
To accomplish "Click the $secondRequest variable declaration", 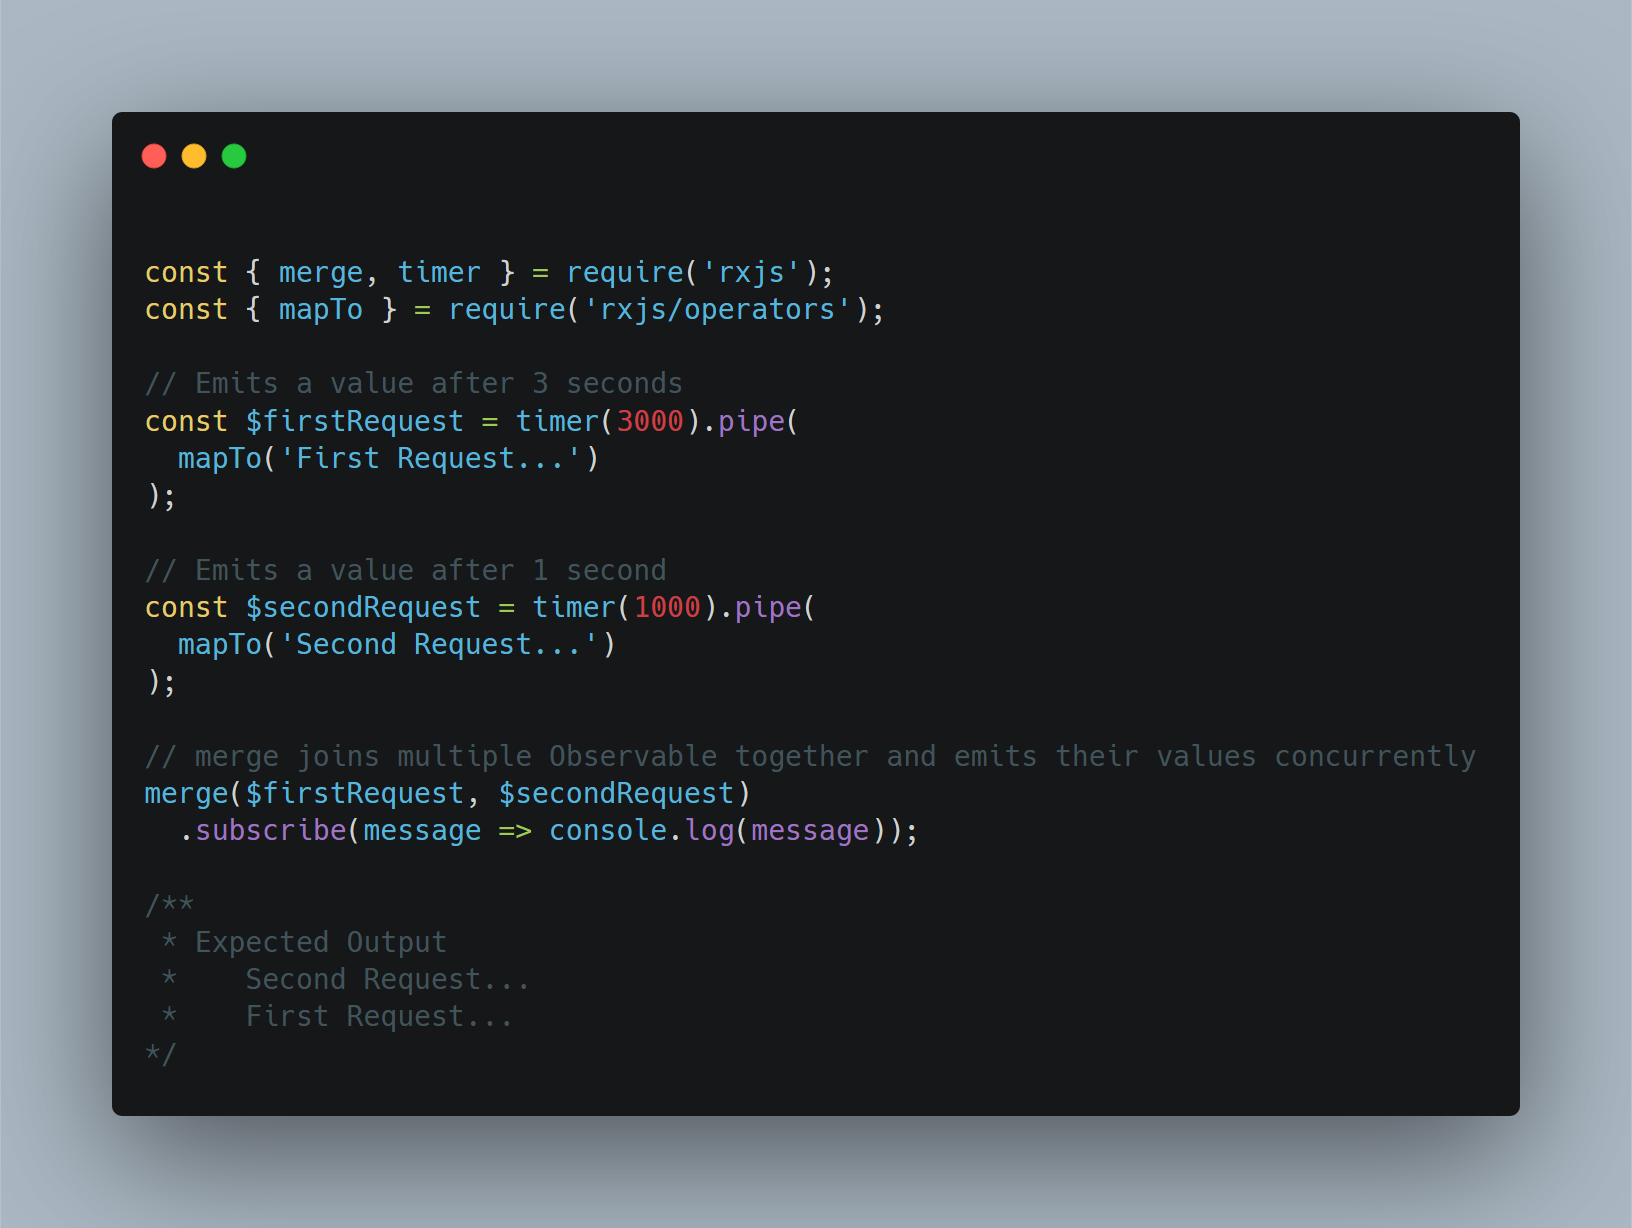I will coord(363,607).
